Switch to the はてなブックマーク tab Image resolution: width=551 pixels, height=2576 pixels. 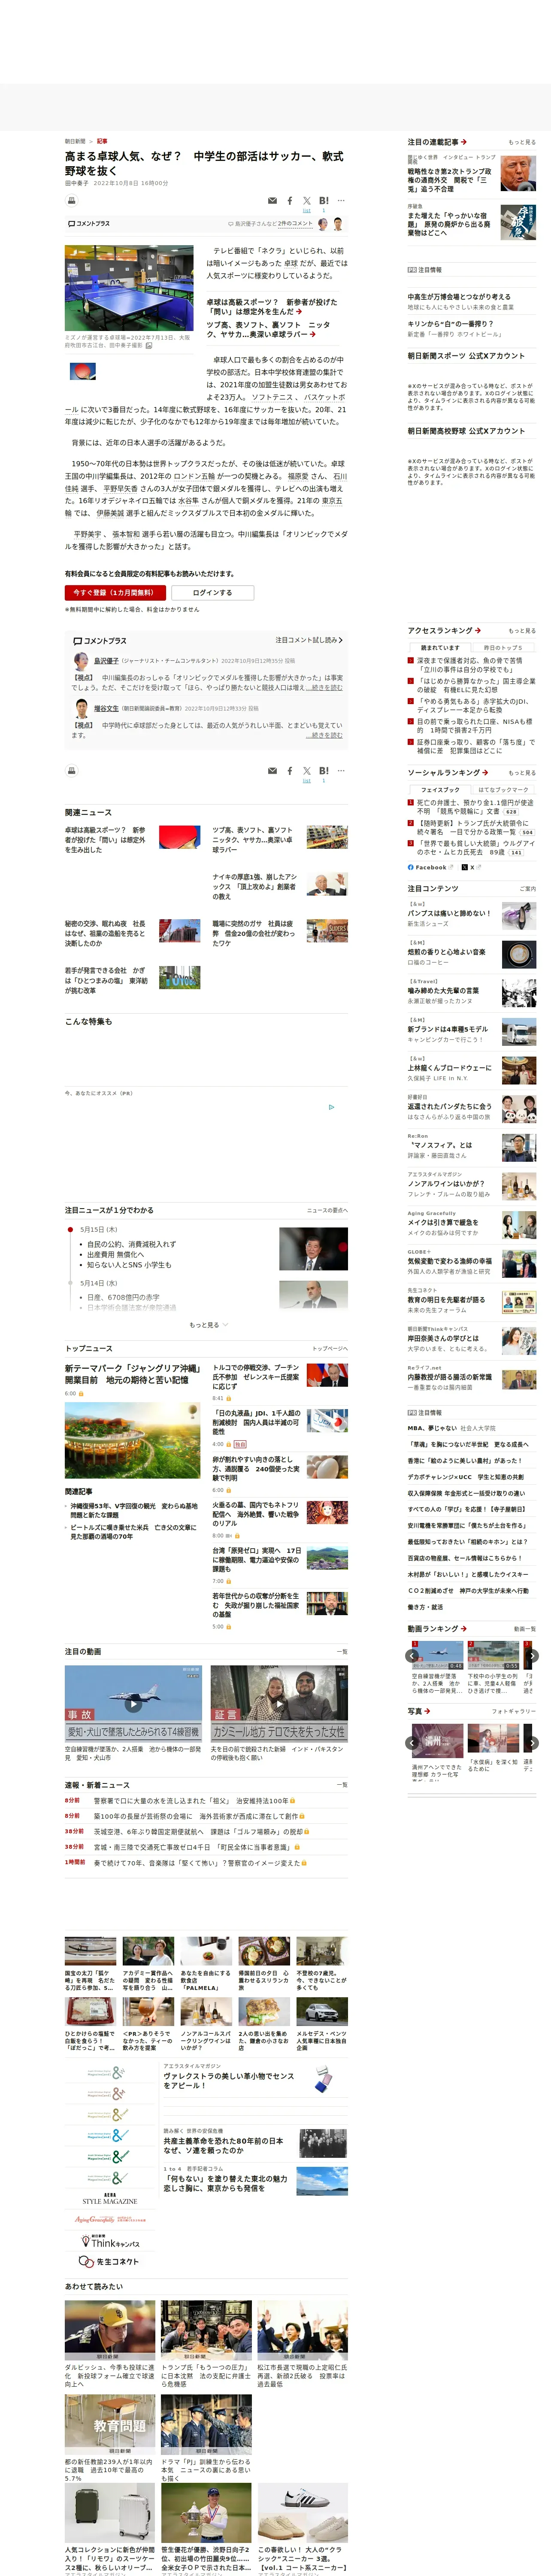click(503, 790)
